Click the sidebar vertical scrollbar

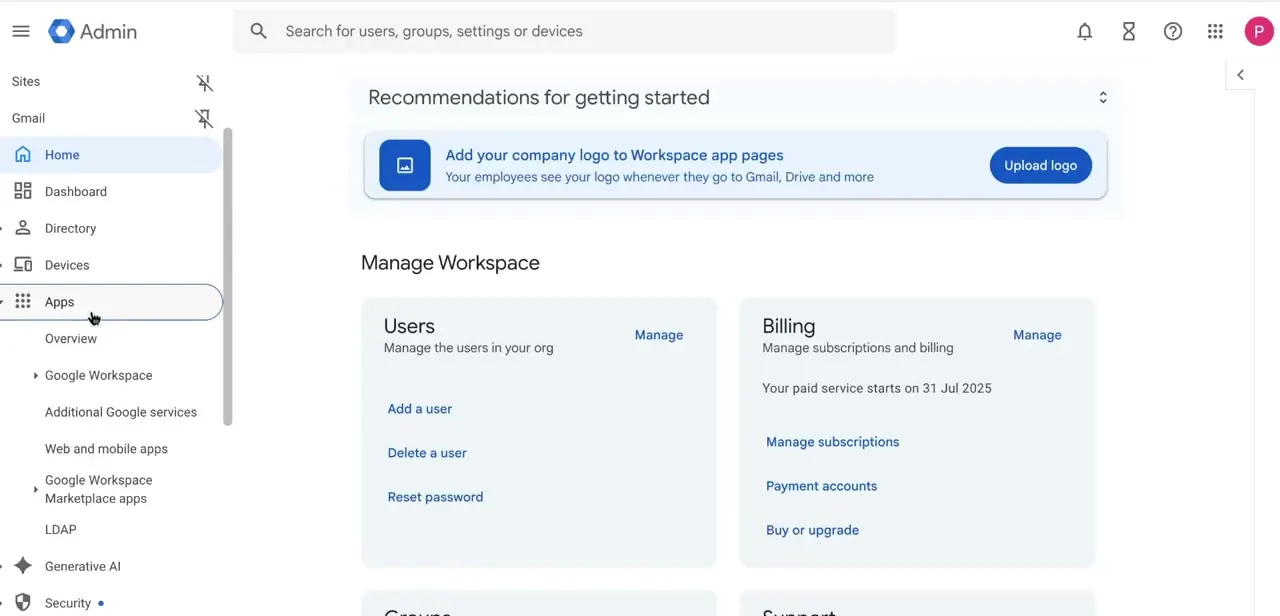coord(228,277)
